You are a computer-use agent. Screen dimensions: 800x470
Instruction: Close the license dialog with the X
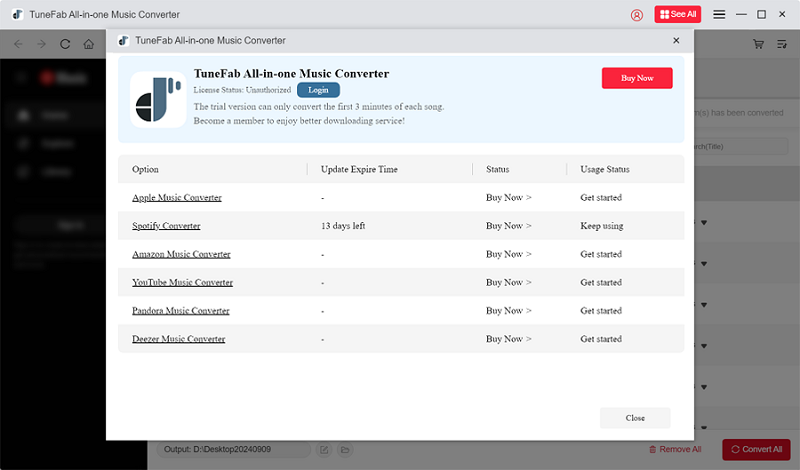click(x=676, y=40)
